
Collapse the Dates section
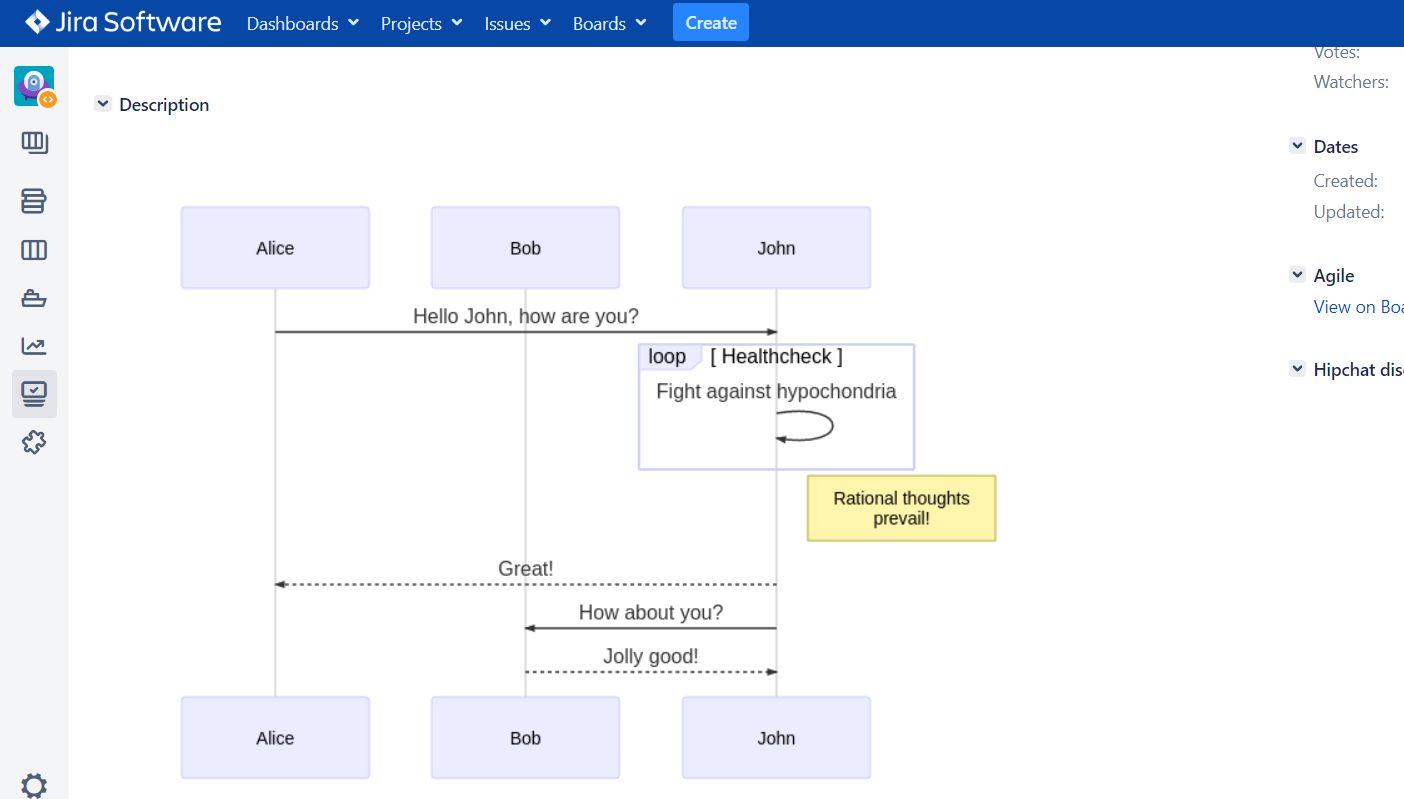[x=1297, y=146]
